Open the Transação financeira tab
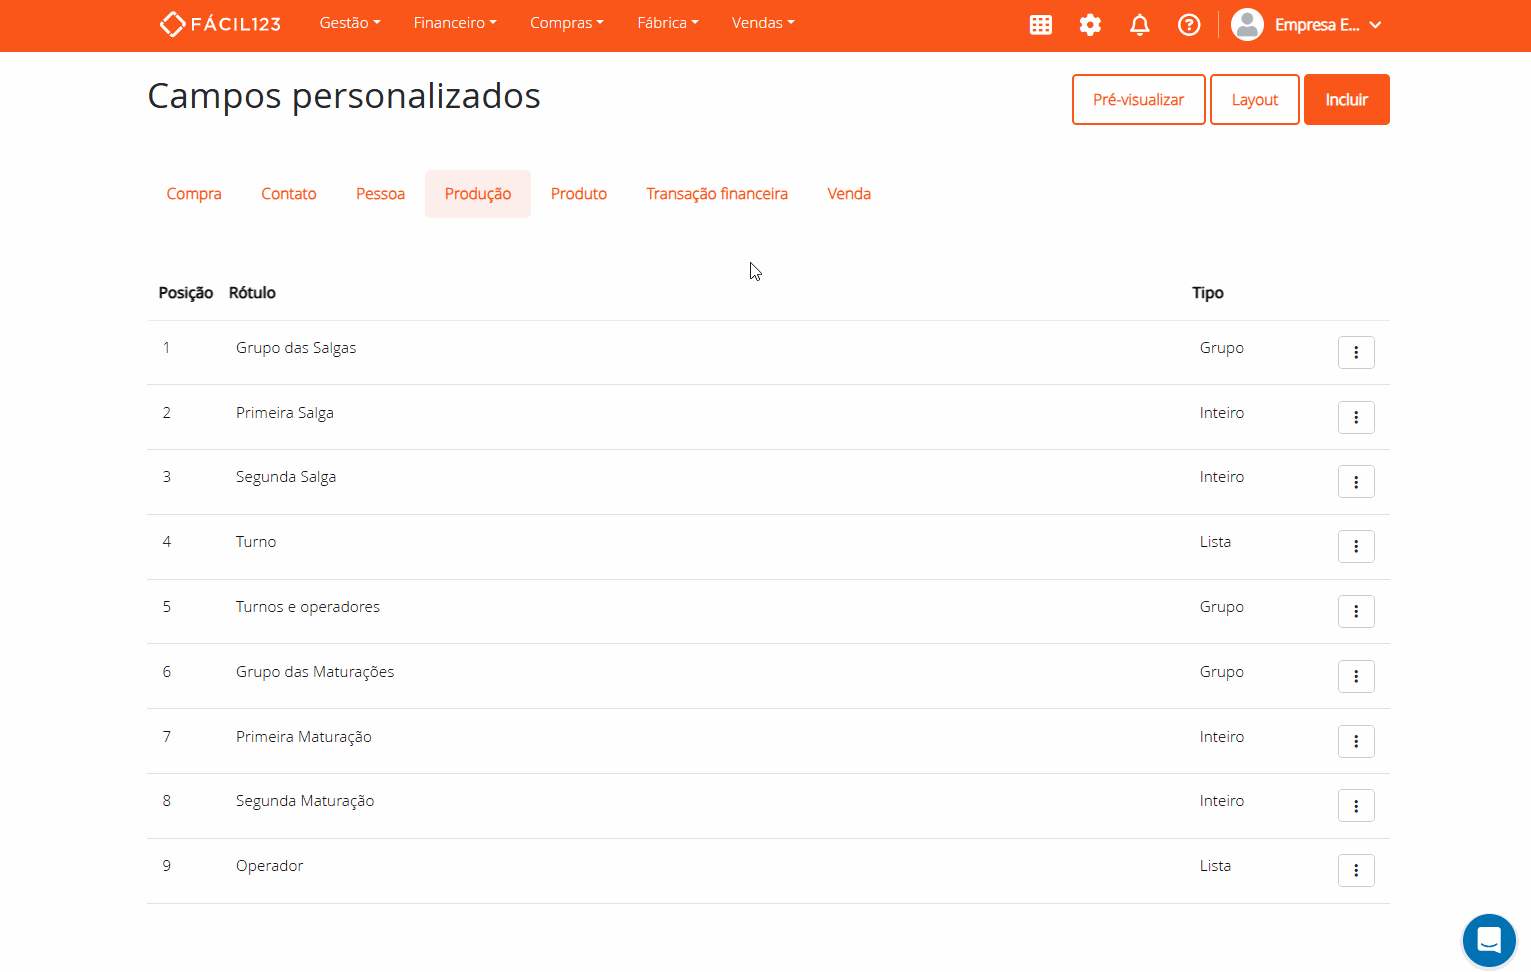The height and width of the screenshot is (972, 1531). point(717,193)
